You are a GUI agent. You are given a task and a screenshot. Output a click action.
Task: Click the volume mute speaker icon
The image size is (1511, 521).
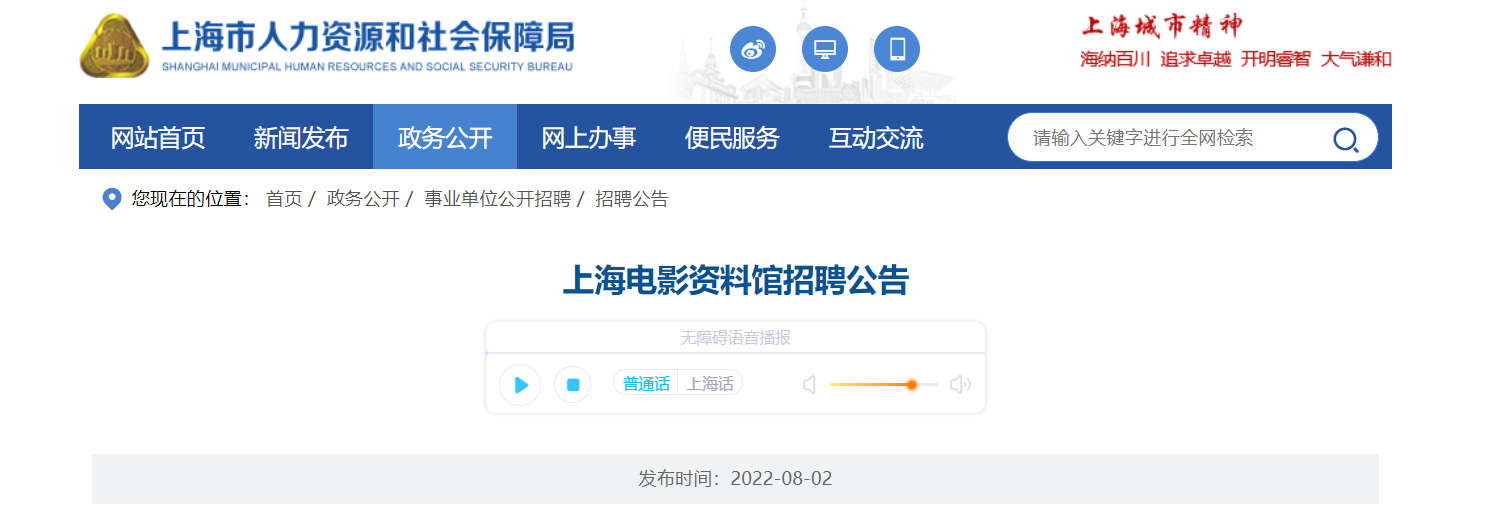(x=810, y=385)
